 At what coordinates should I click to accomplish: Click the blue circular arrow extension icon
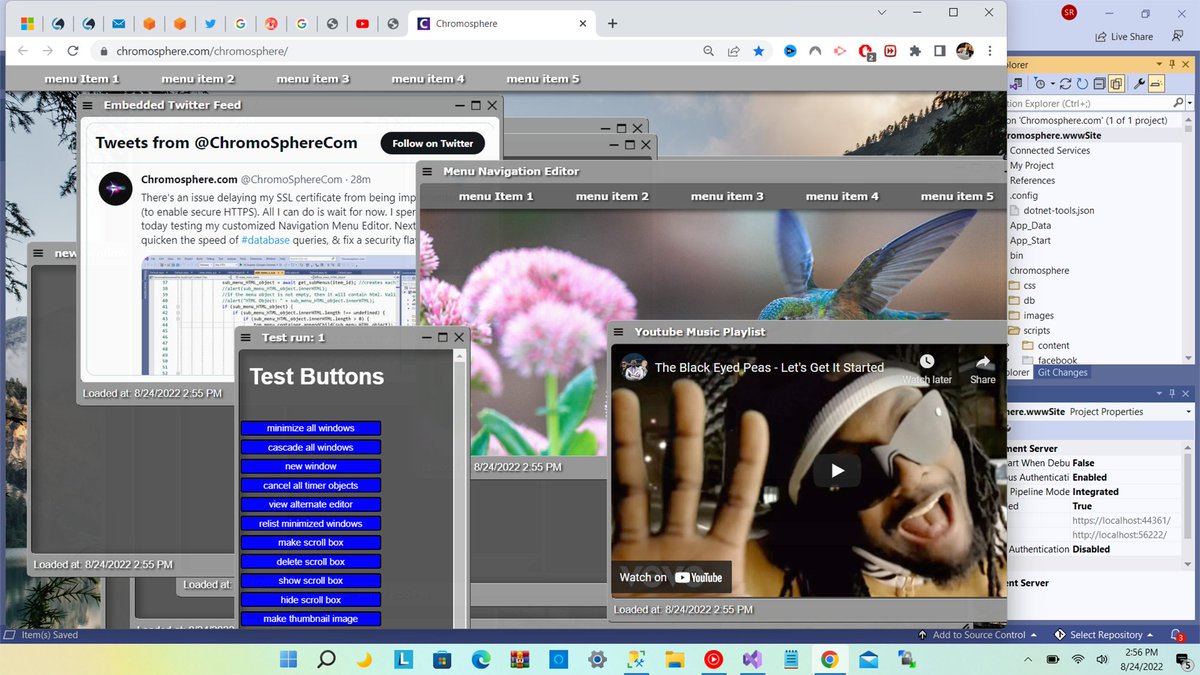click(790, 51)
